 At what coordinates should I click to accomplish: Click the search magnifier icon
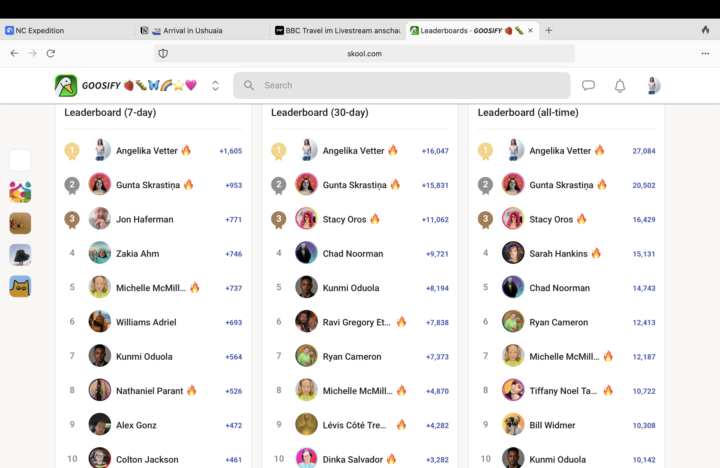pos(249,85)
